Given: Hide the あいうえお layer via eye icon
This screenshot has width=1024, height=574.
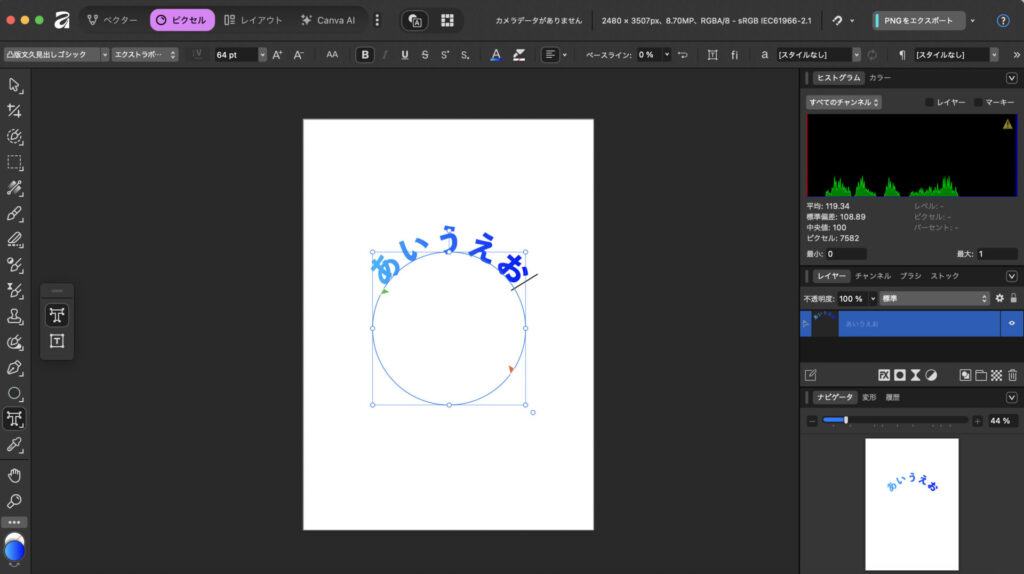Looking at the screenshot, I should pyautogui.click(x=1011, y=323).
